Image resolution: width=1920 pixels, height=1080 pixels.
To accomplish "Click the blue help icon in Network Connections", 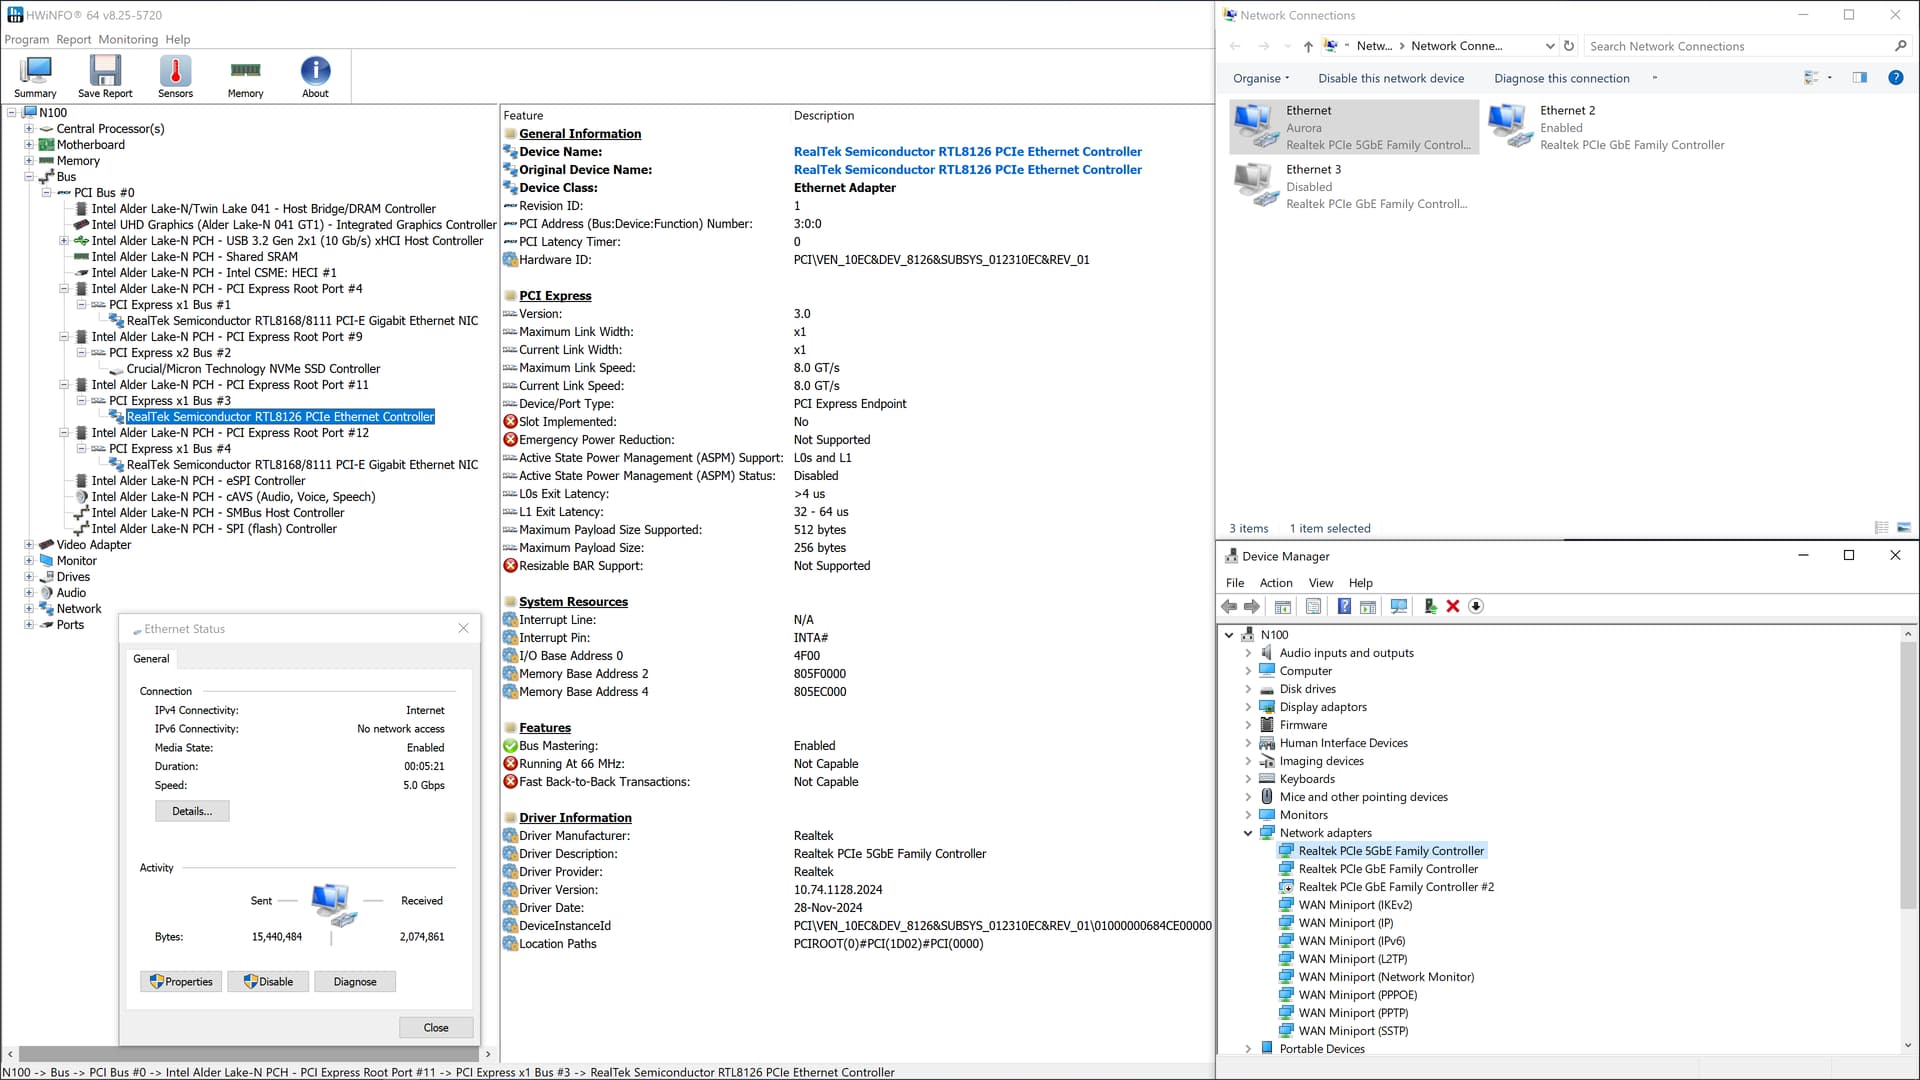I will [1895, 78].
